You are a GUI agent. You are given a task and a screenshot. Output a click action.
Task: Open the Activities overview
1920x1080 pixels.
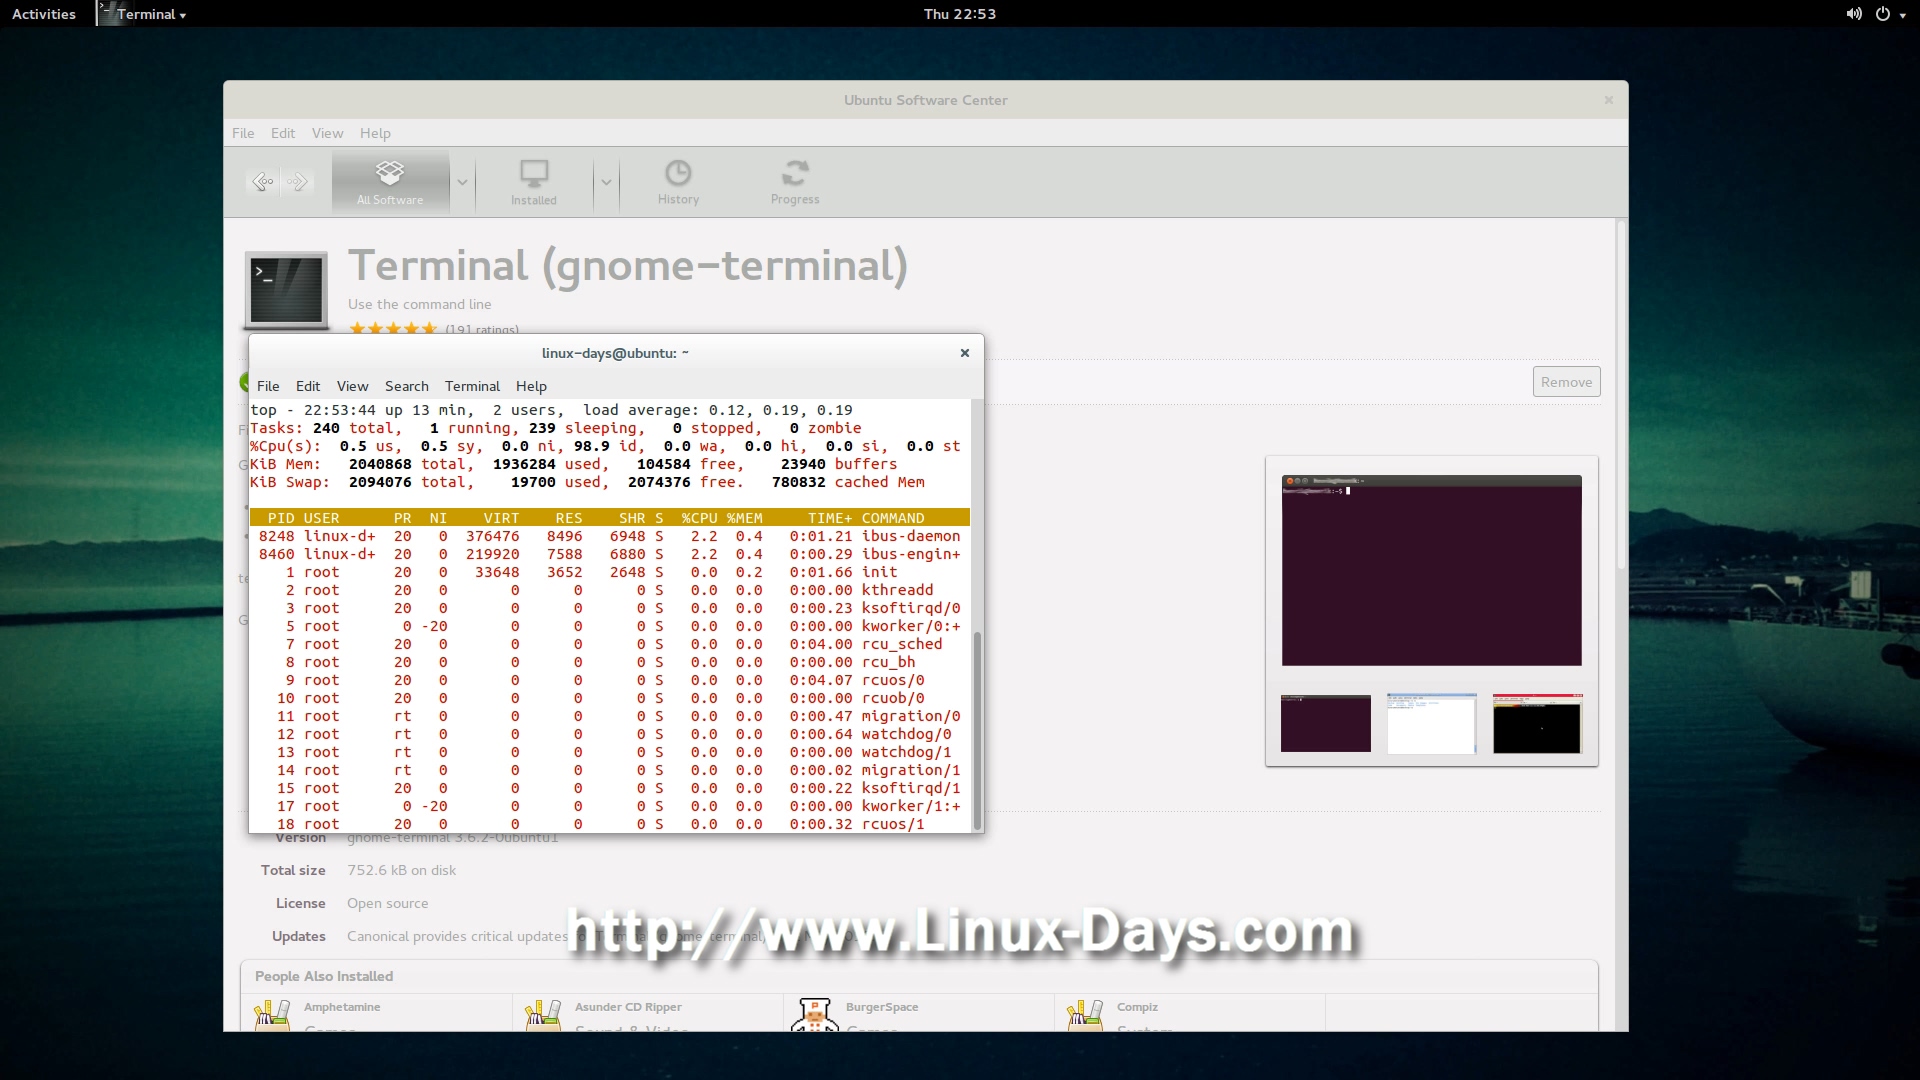click(44, 14)
